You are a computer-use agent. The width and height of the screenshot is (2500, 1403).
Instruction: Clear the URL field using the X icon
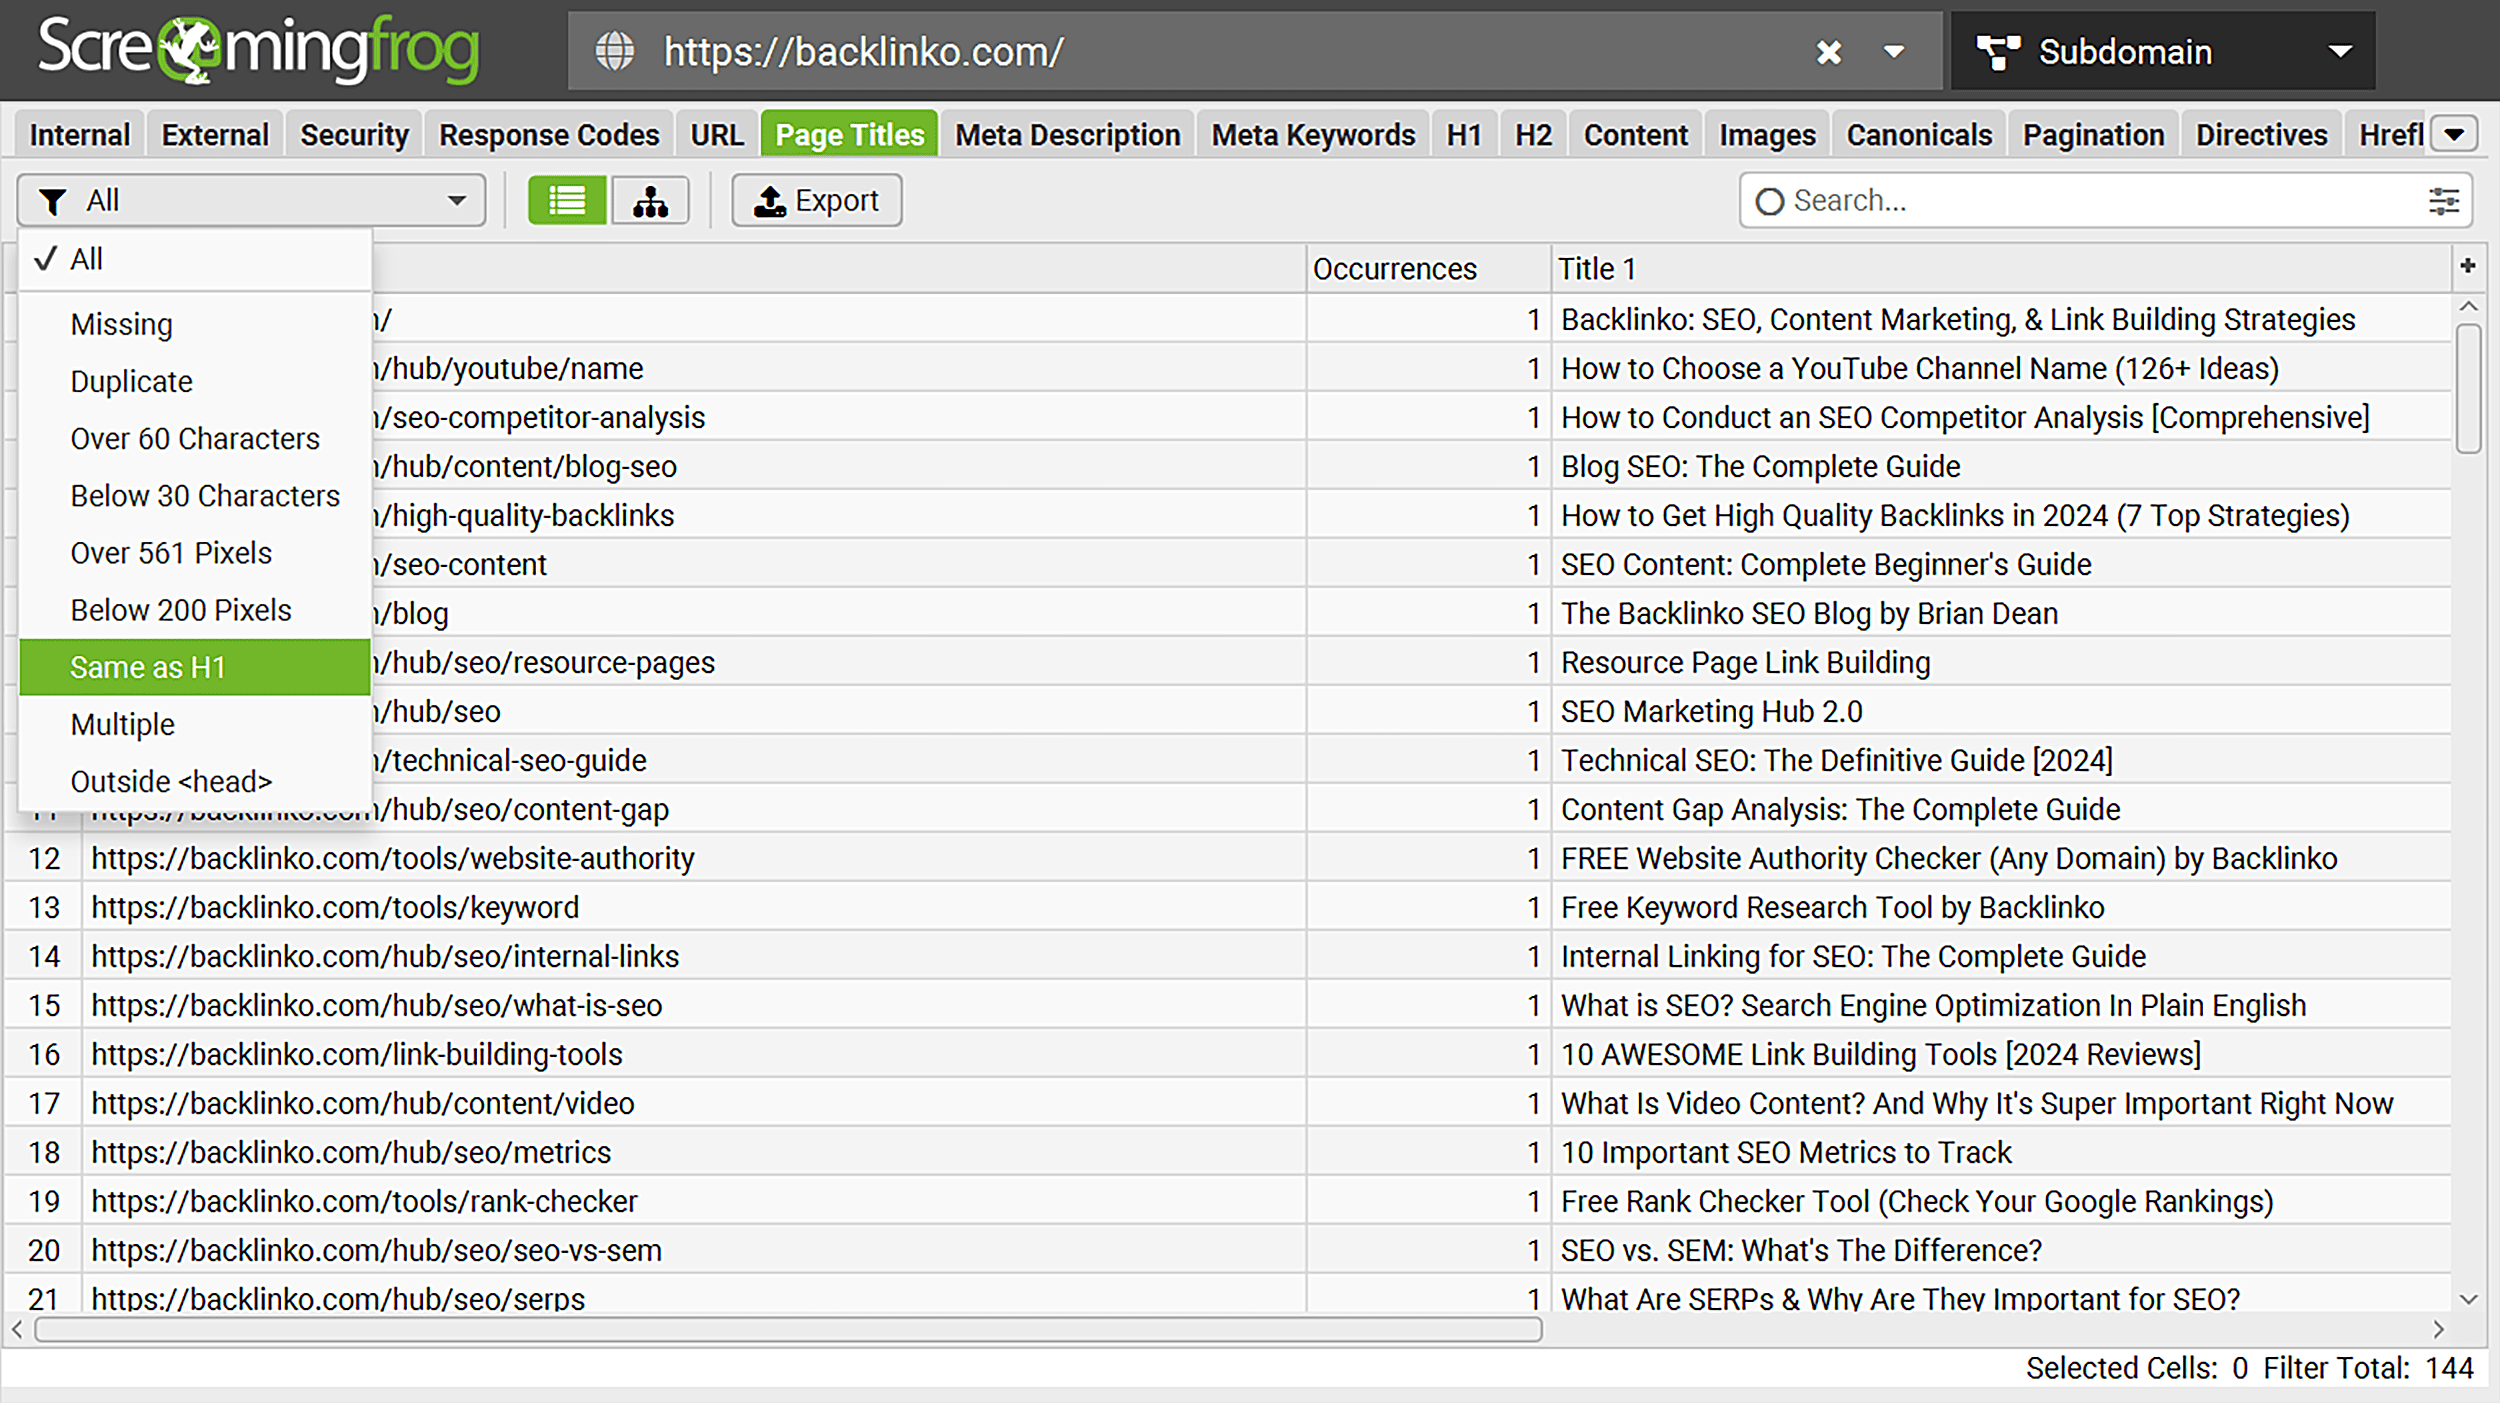pos(1829,51)
